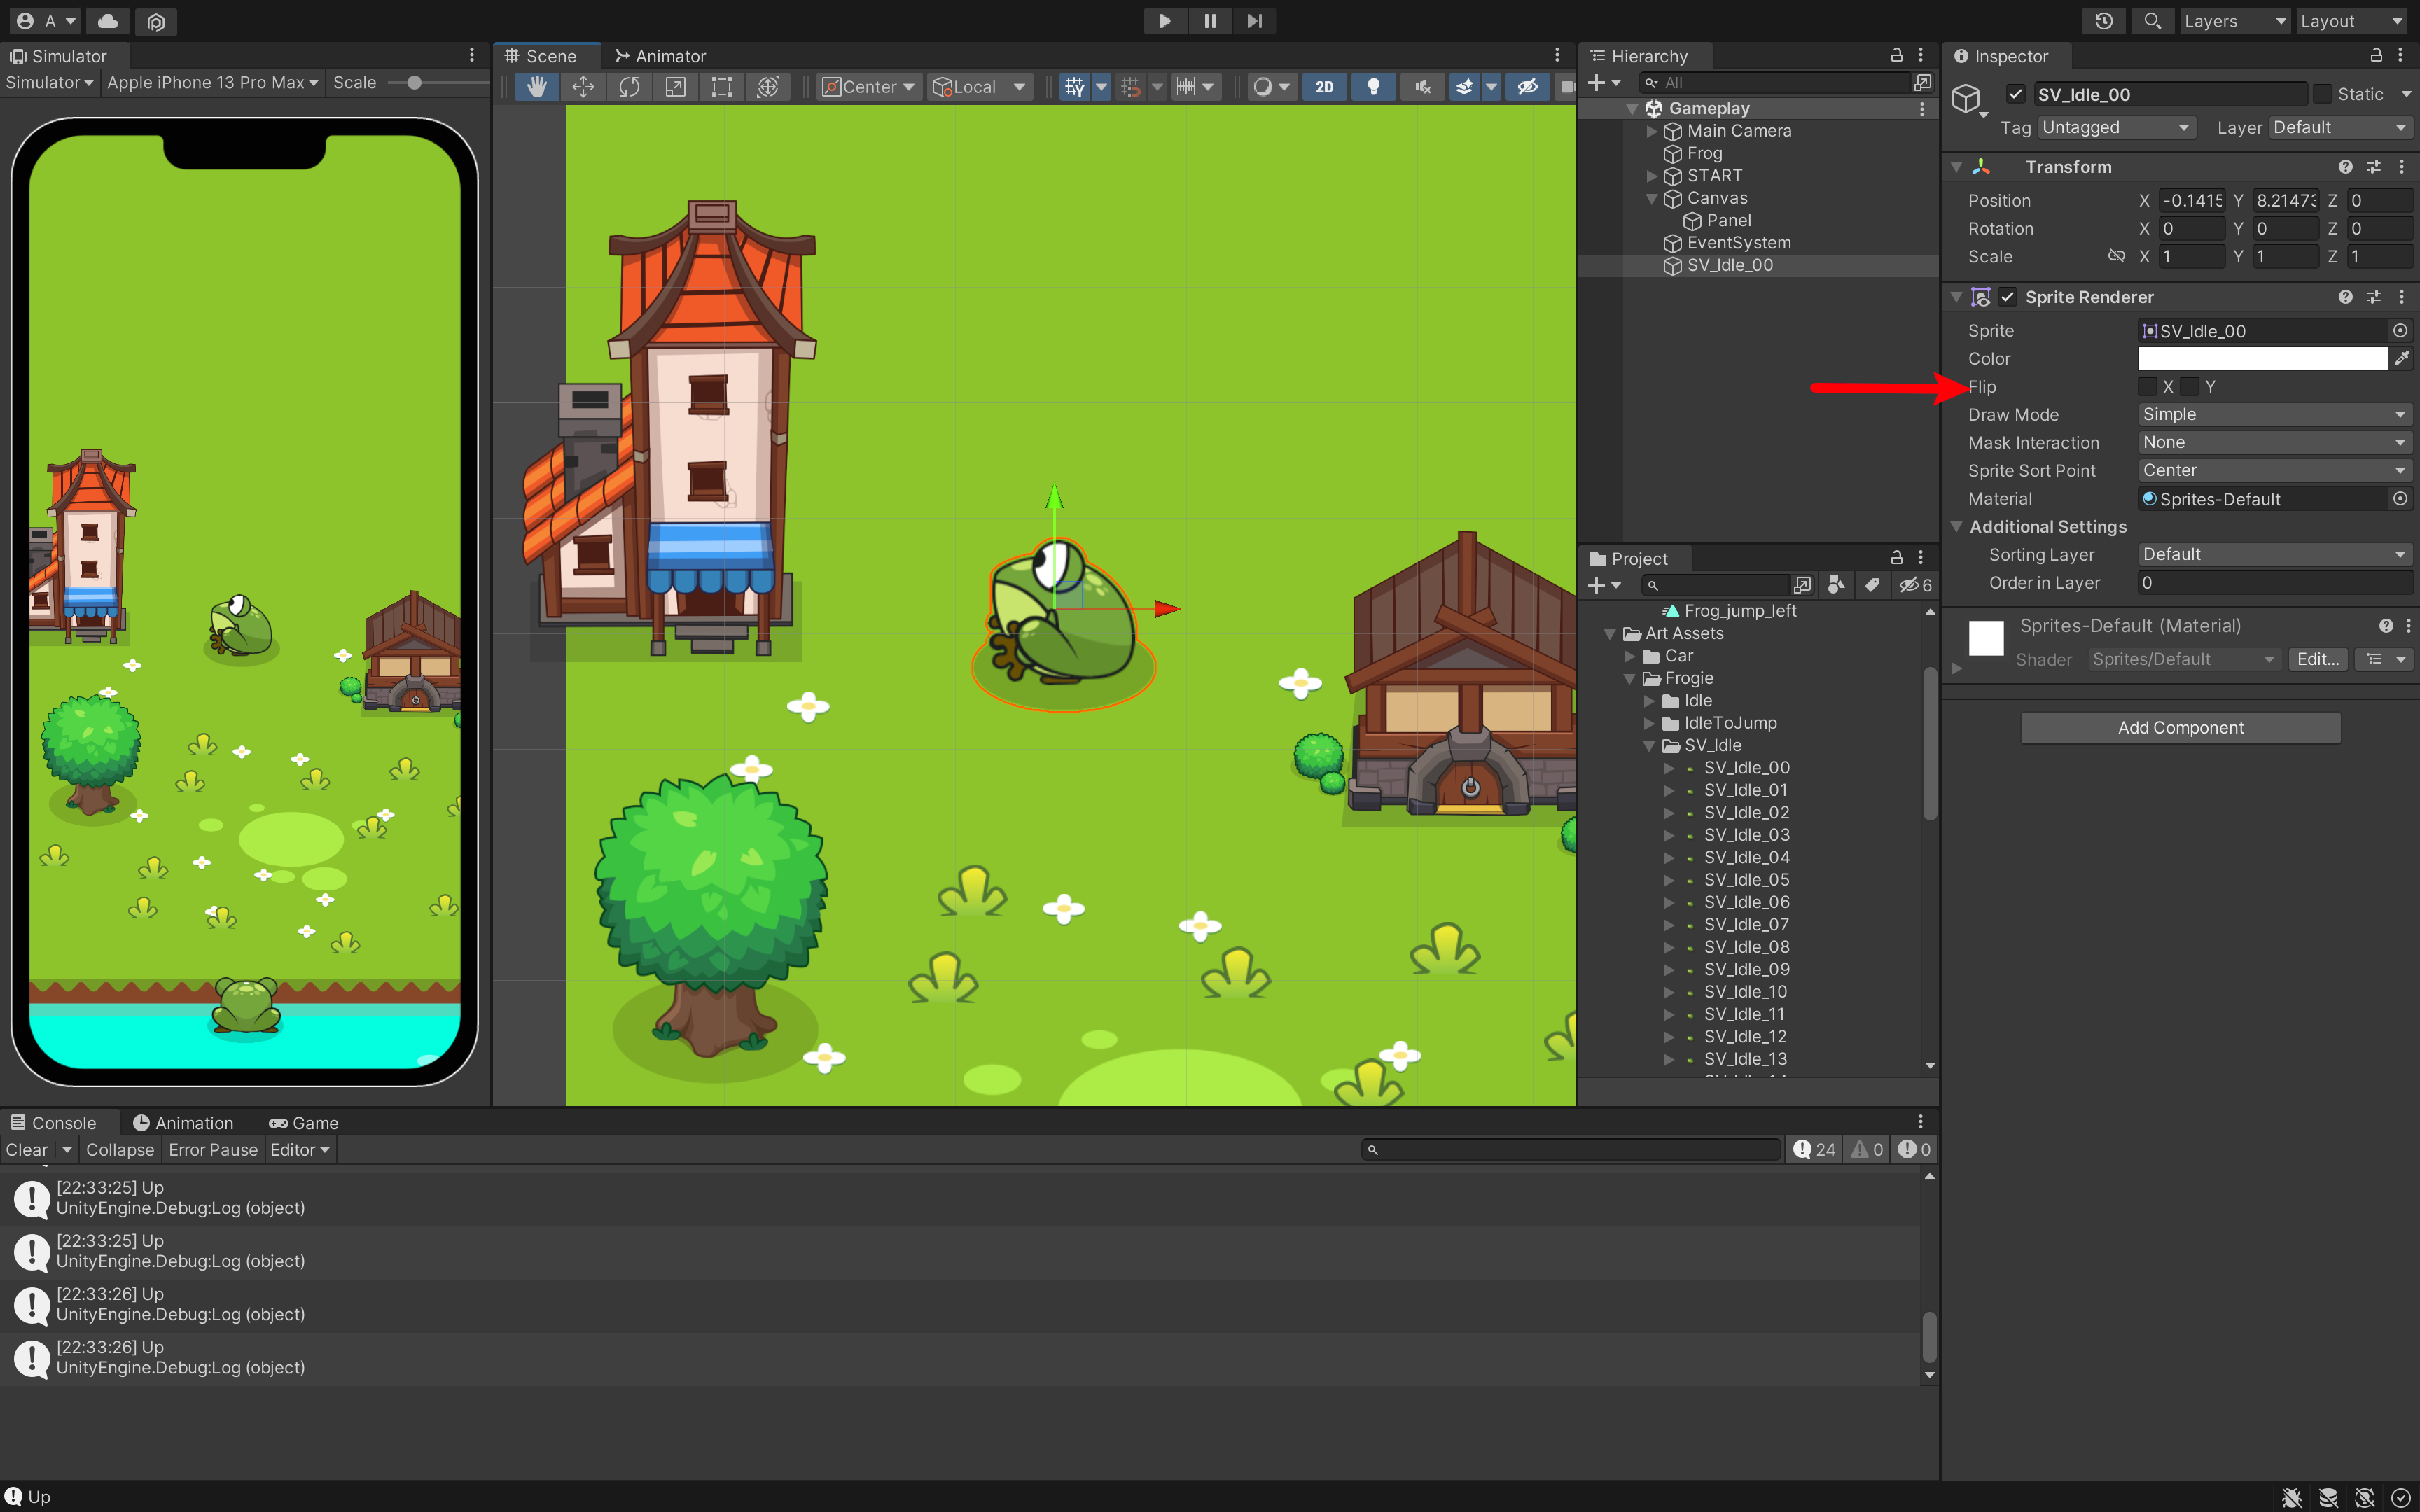Select SV_Idle_05 sprite in Project
This screenshot has width=2420, height=1512.
tap(1746, 880)
